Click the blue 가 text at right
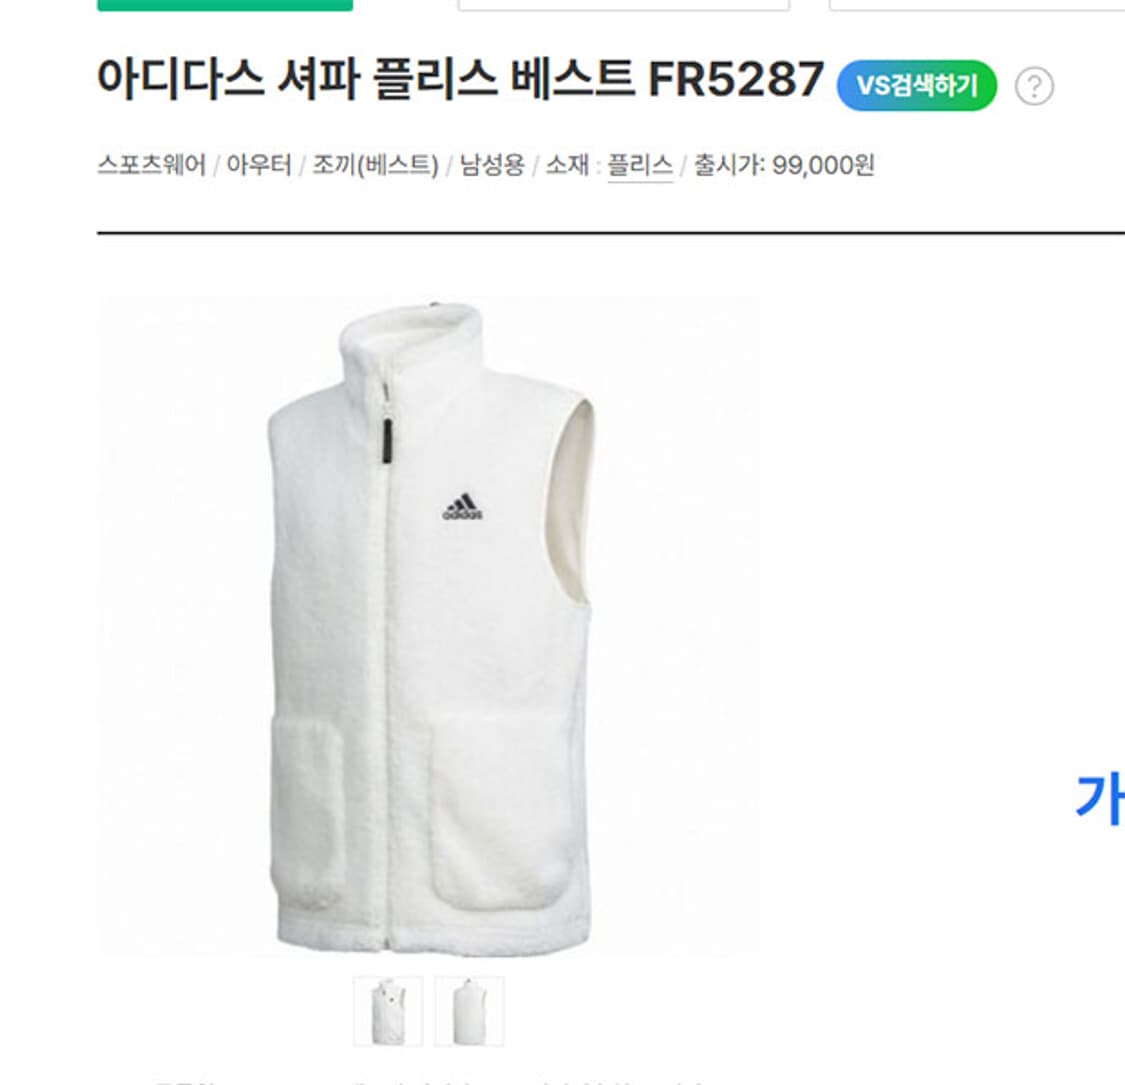1125x1085 pixels. tap(1099, 797)
